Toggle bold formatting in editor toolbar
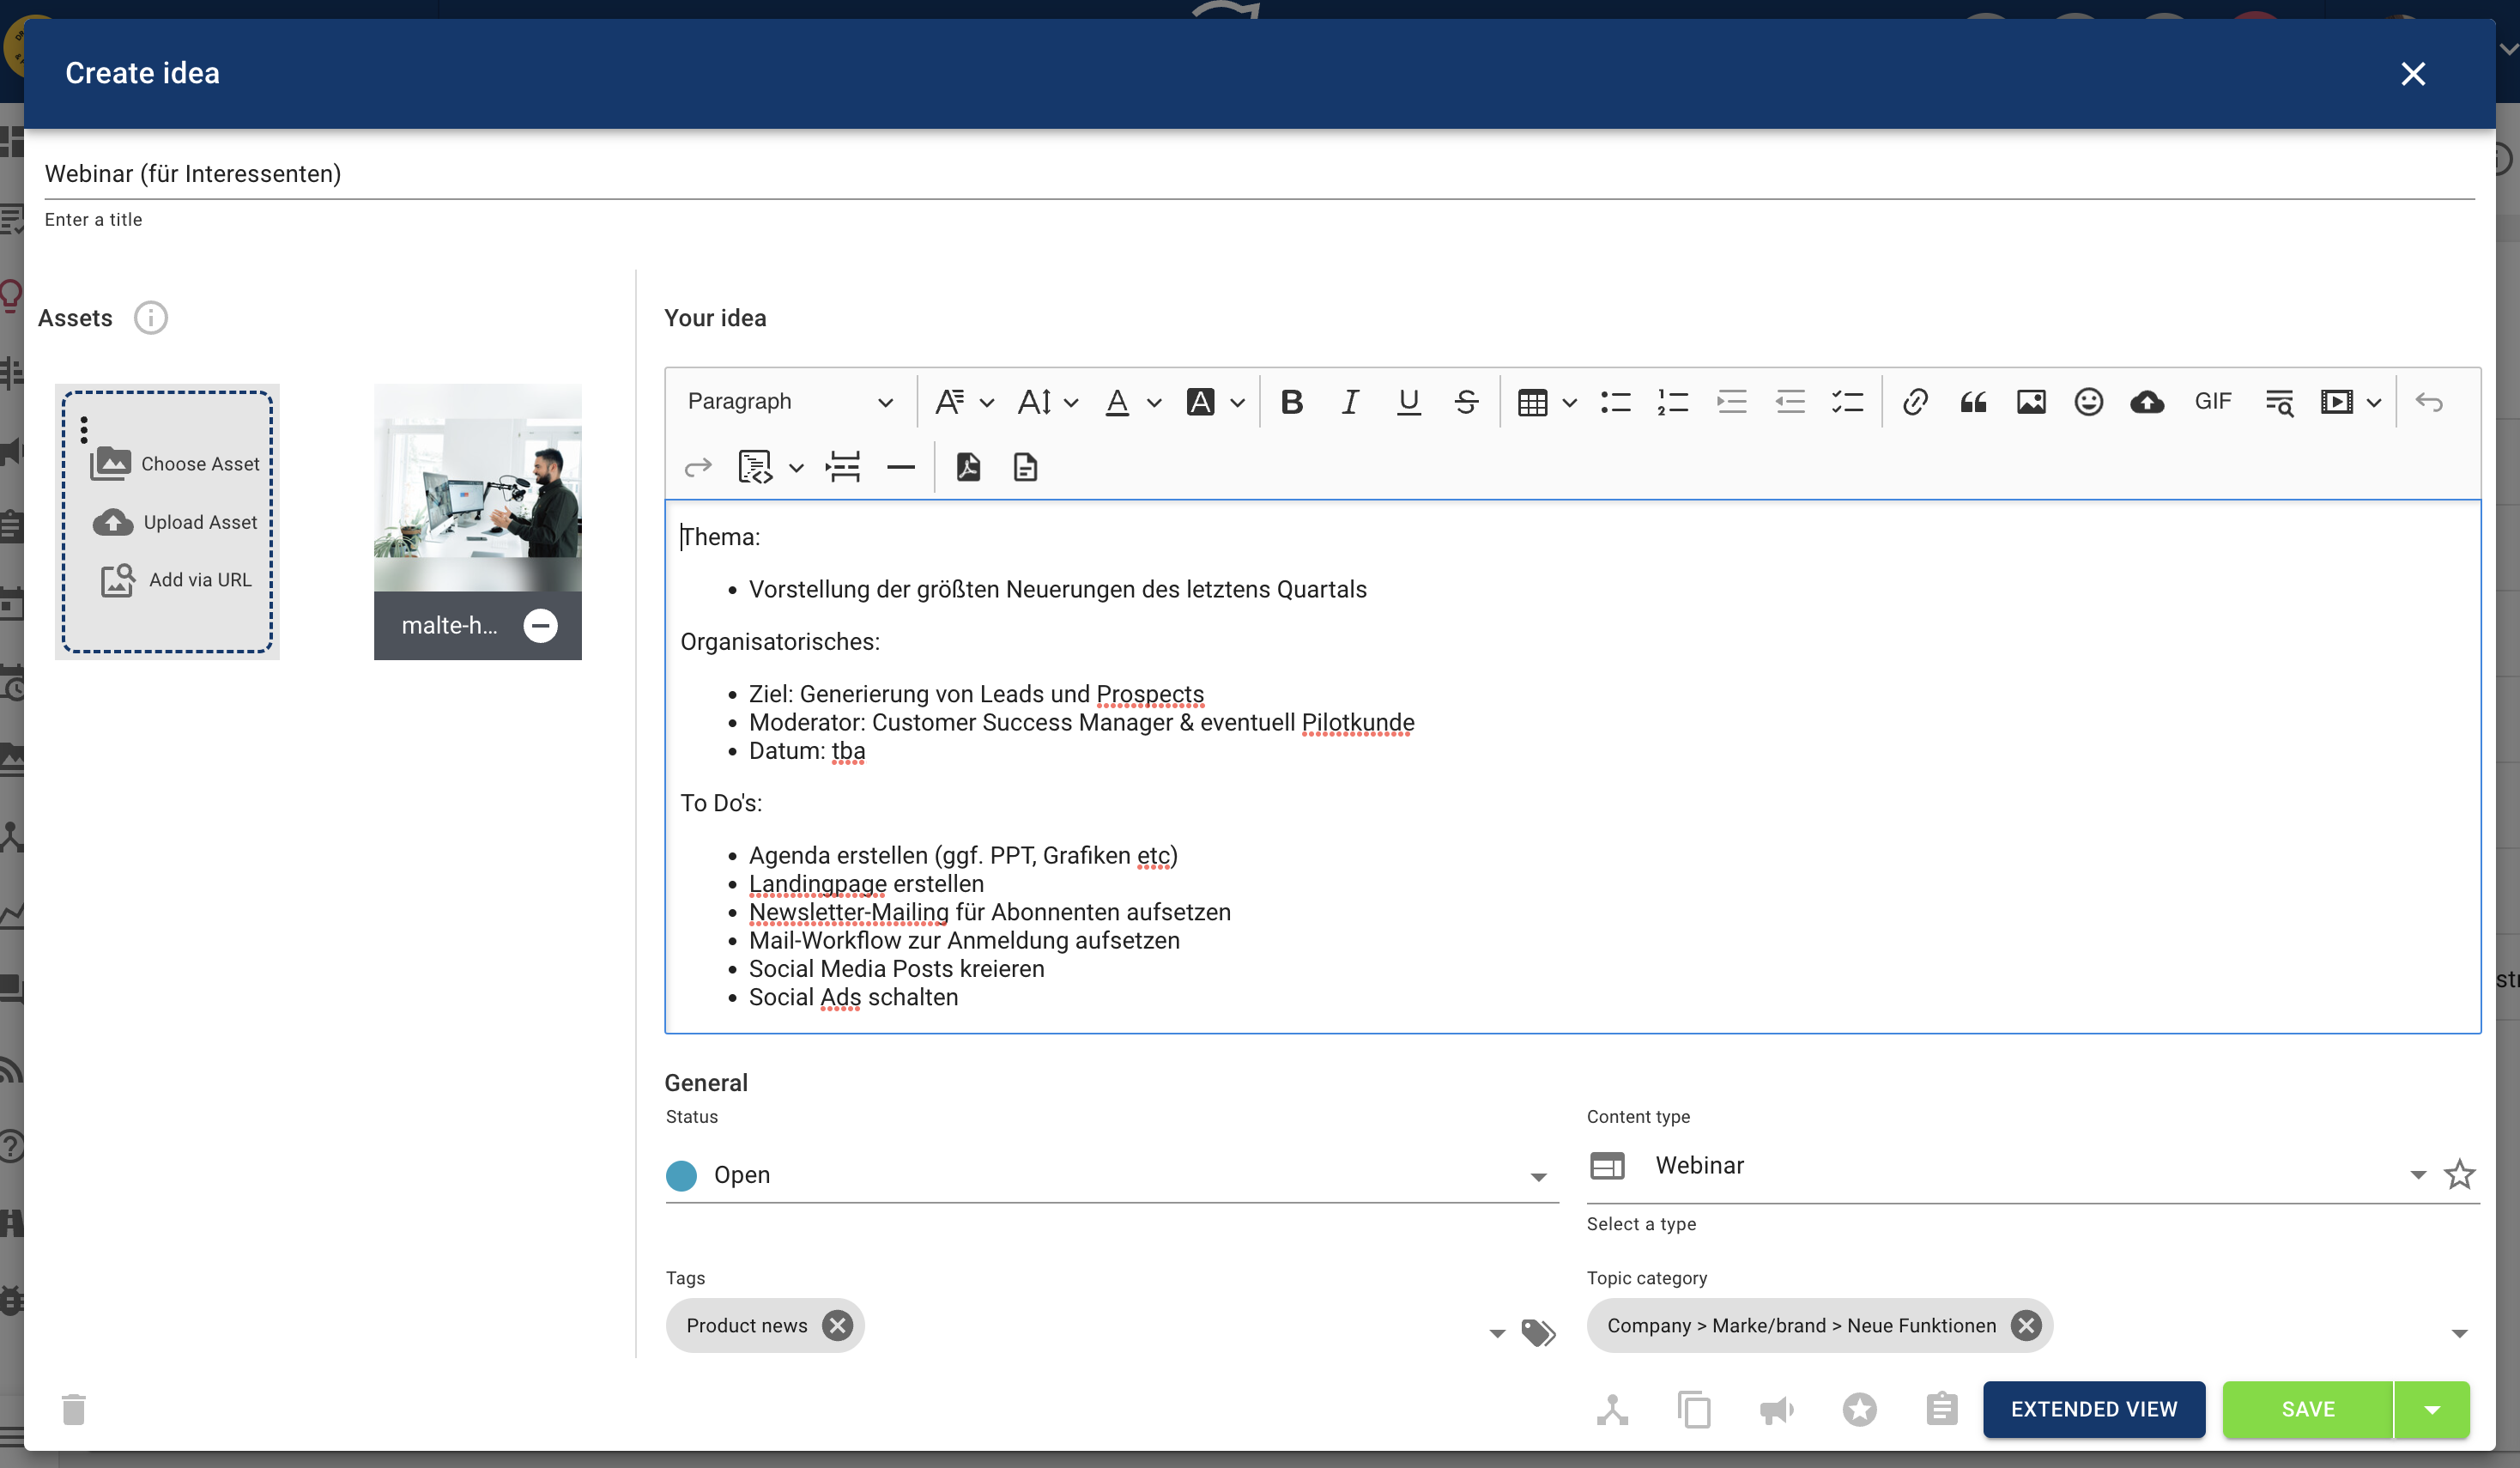 (x=1291, y=402)
